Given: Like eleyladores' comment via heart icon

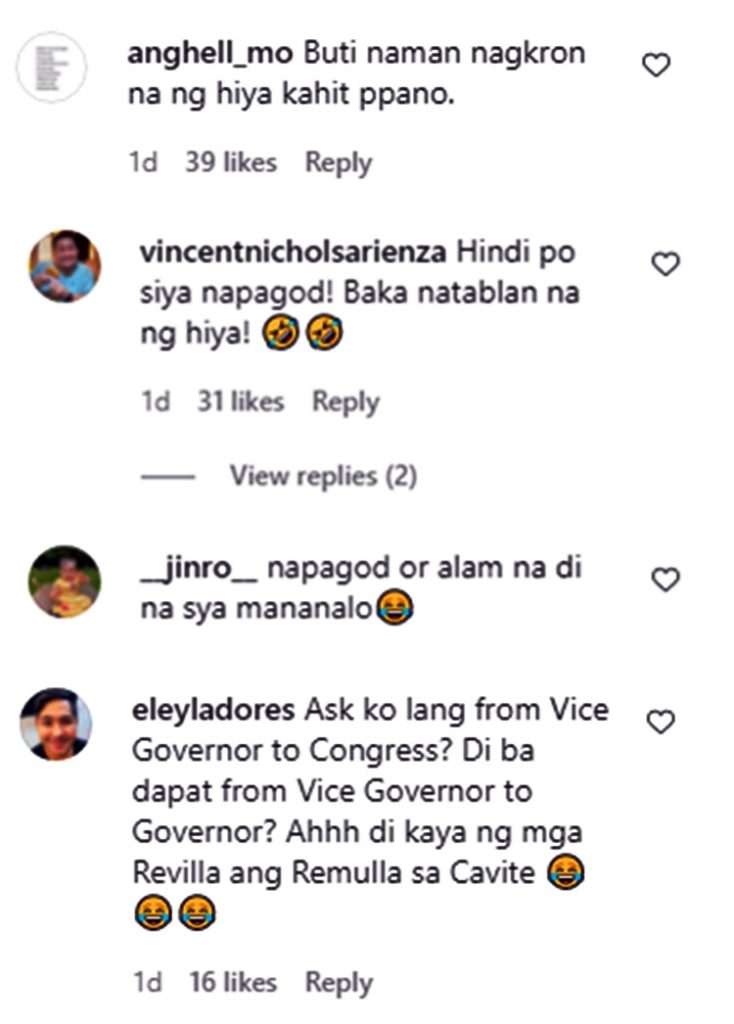Looking at the screenshot, I should point(660,722).
